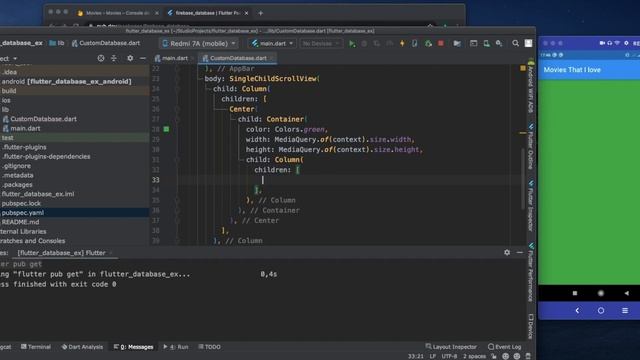
Task: Select README.md in project tree
Action: (20, 222)
